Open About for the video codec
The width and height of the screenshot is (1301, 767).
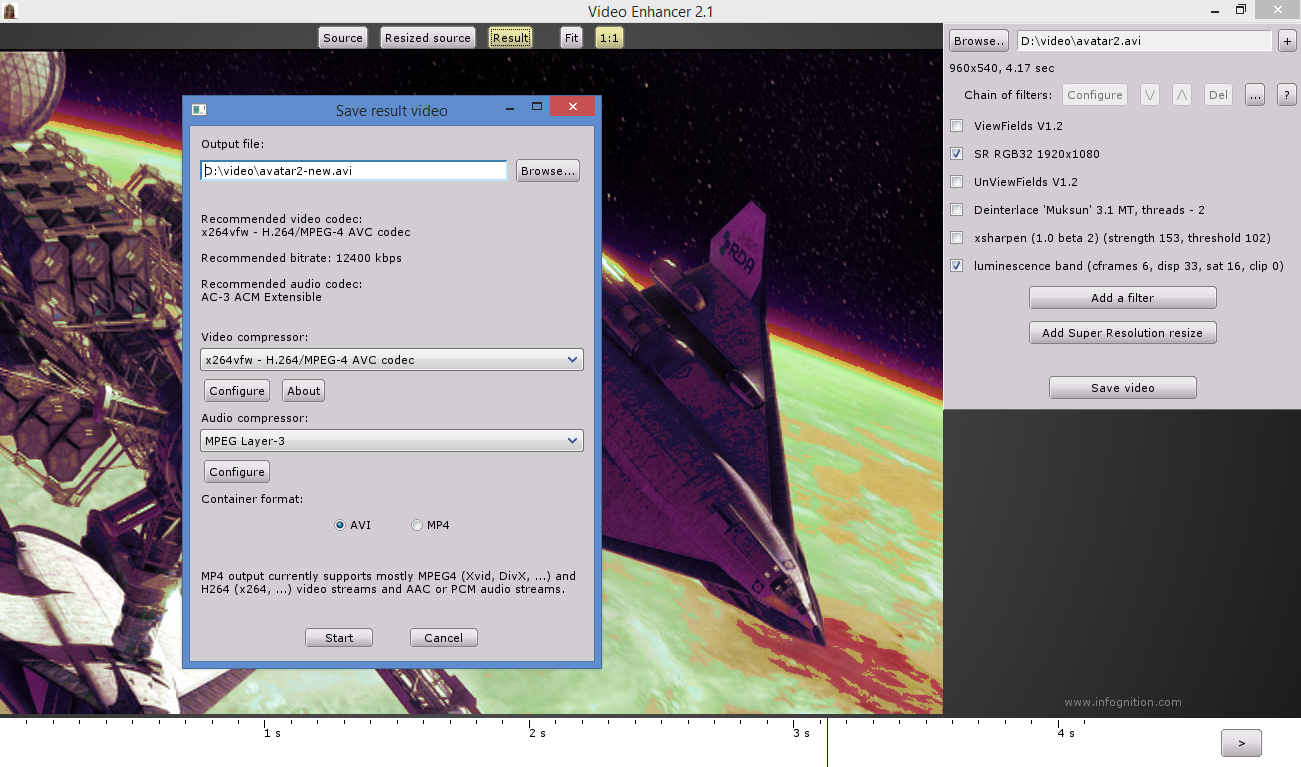pyautogui.click(x=304, y=391)
